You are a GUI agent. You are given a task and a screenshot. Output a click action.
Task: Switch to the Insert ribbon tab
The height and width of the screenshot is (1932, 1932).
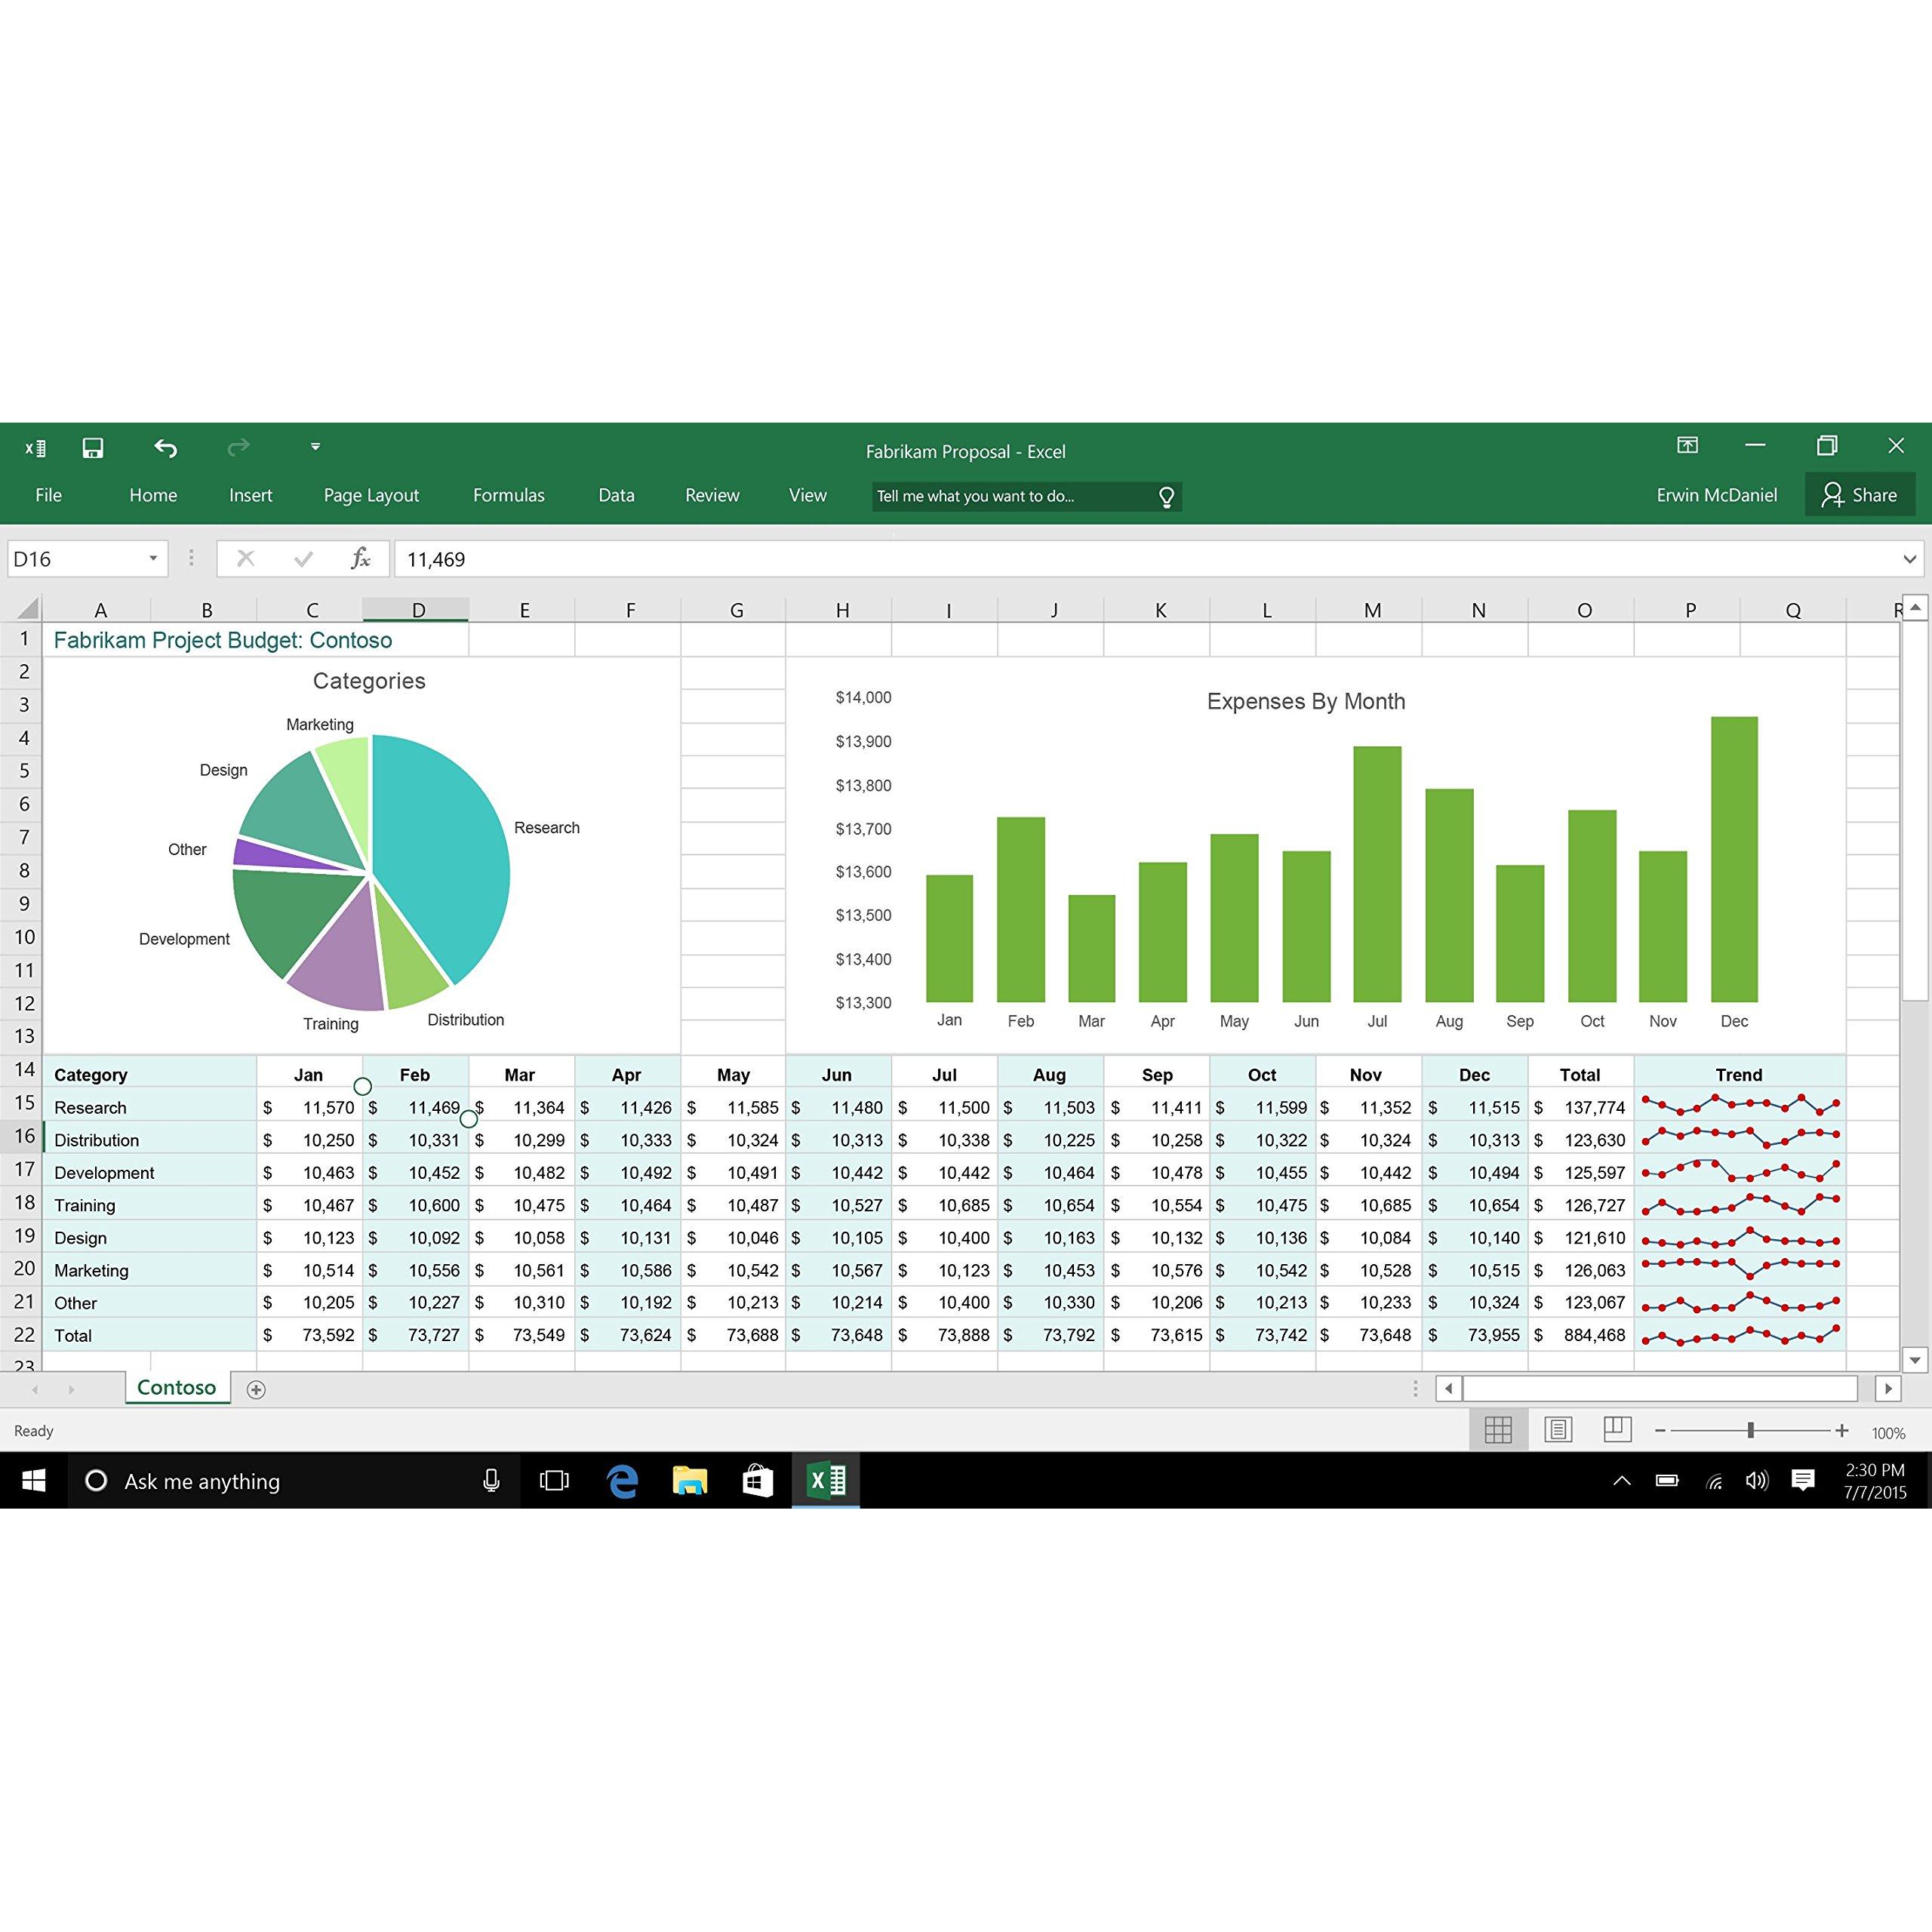point(250,495)
